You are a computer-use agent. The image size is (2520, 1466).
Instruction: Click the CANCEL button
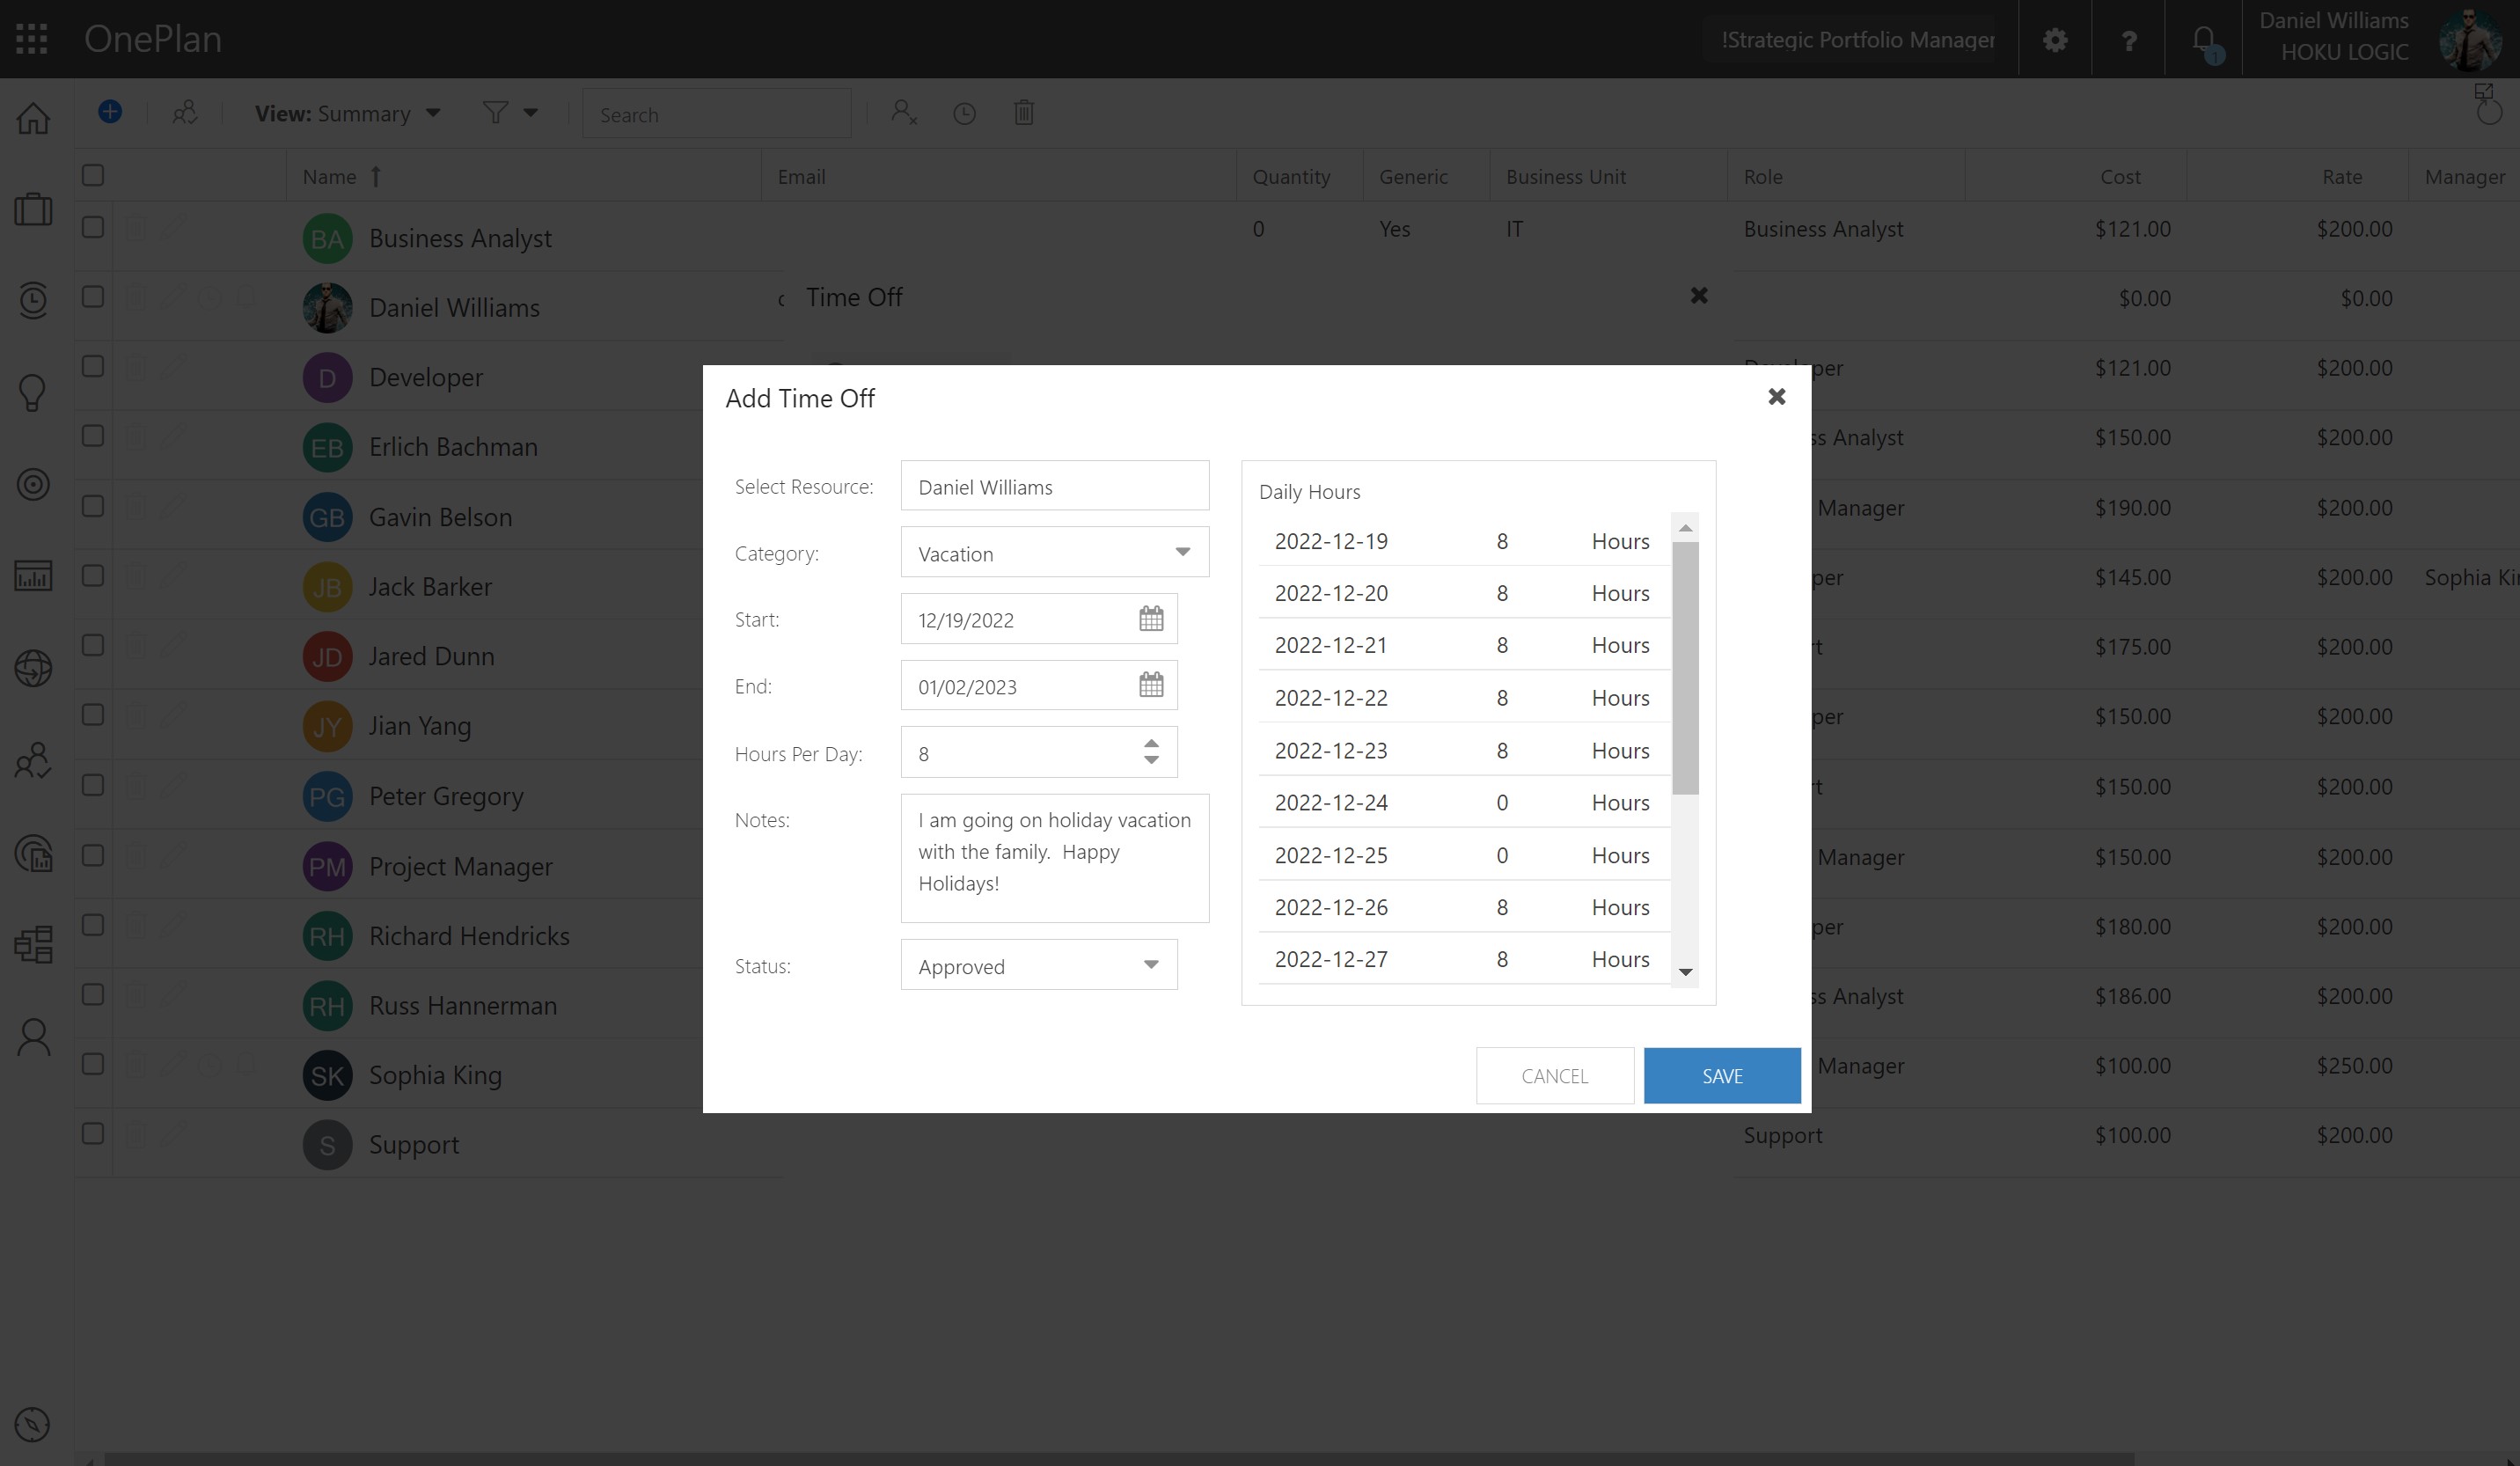(1555, 1076)
